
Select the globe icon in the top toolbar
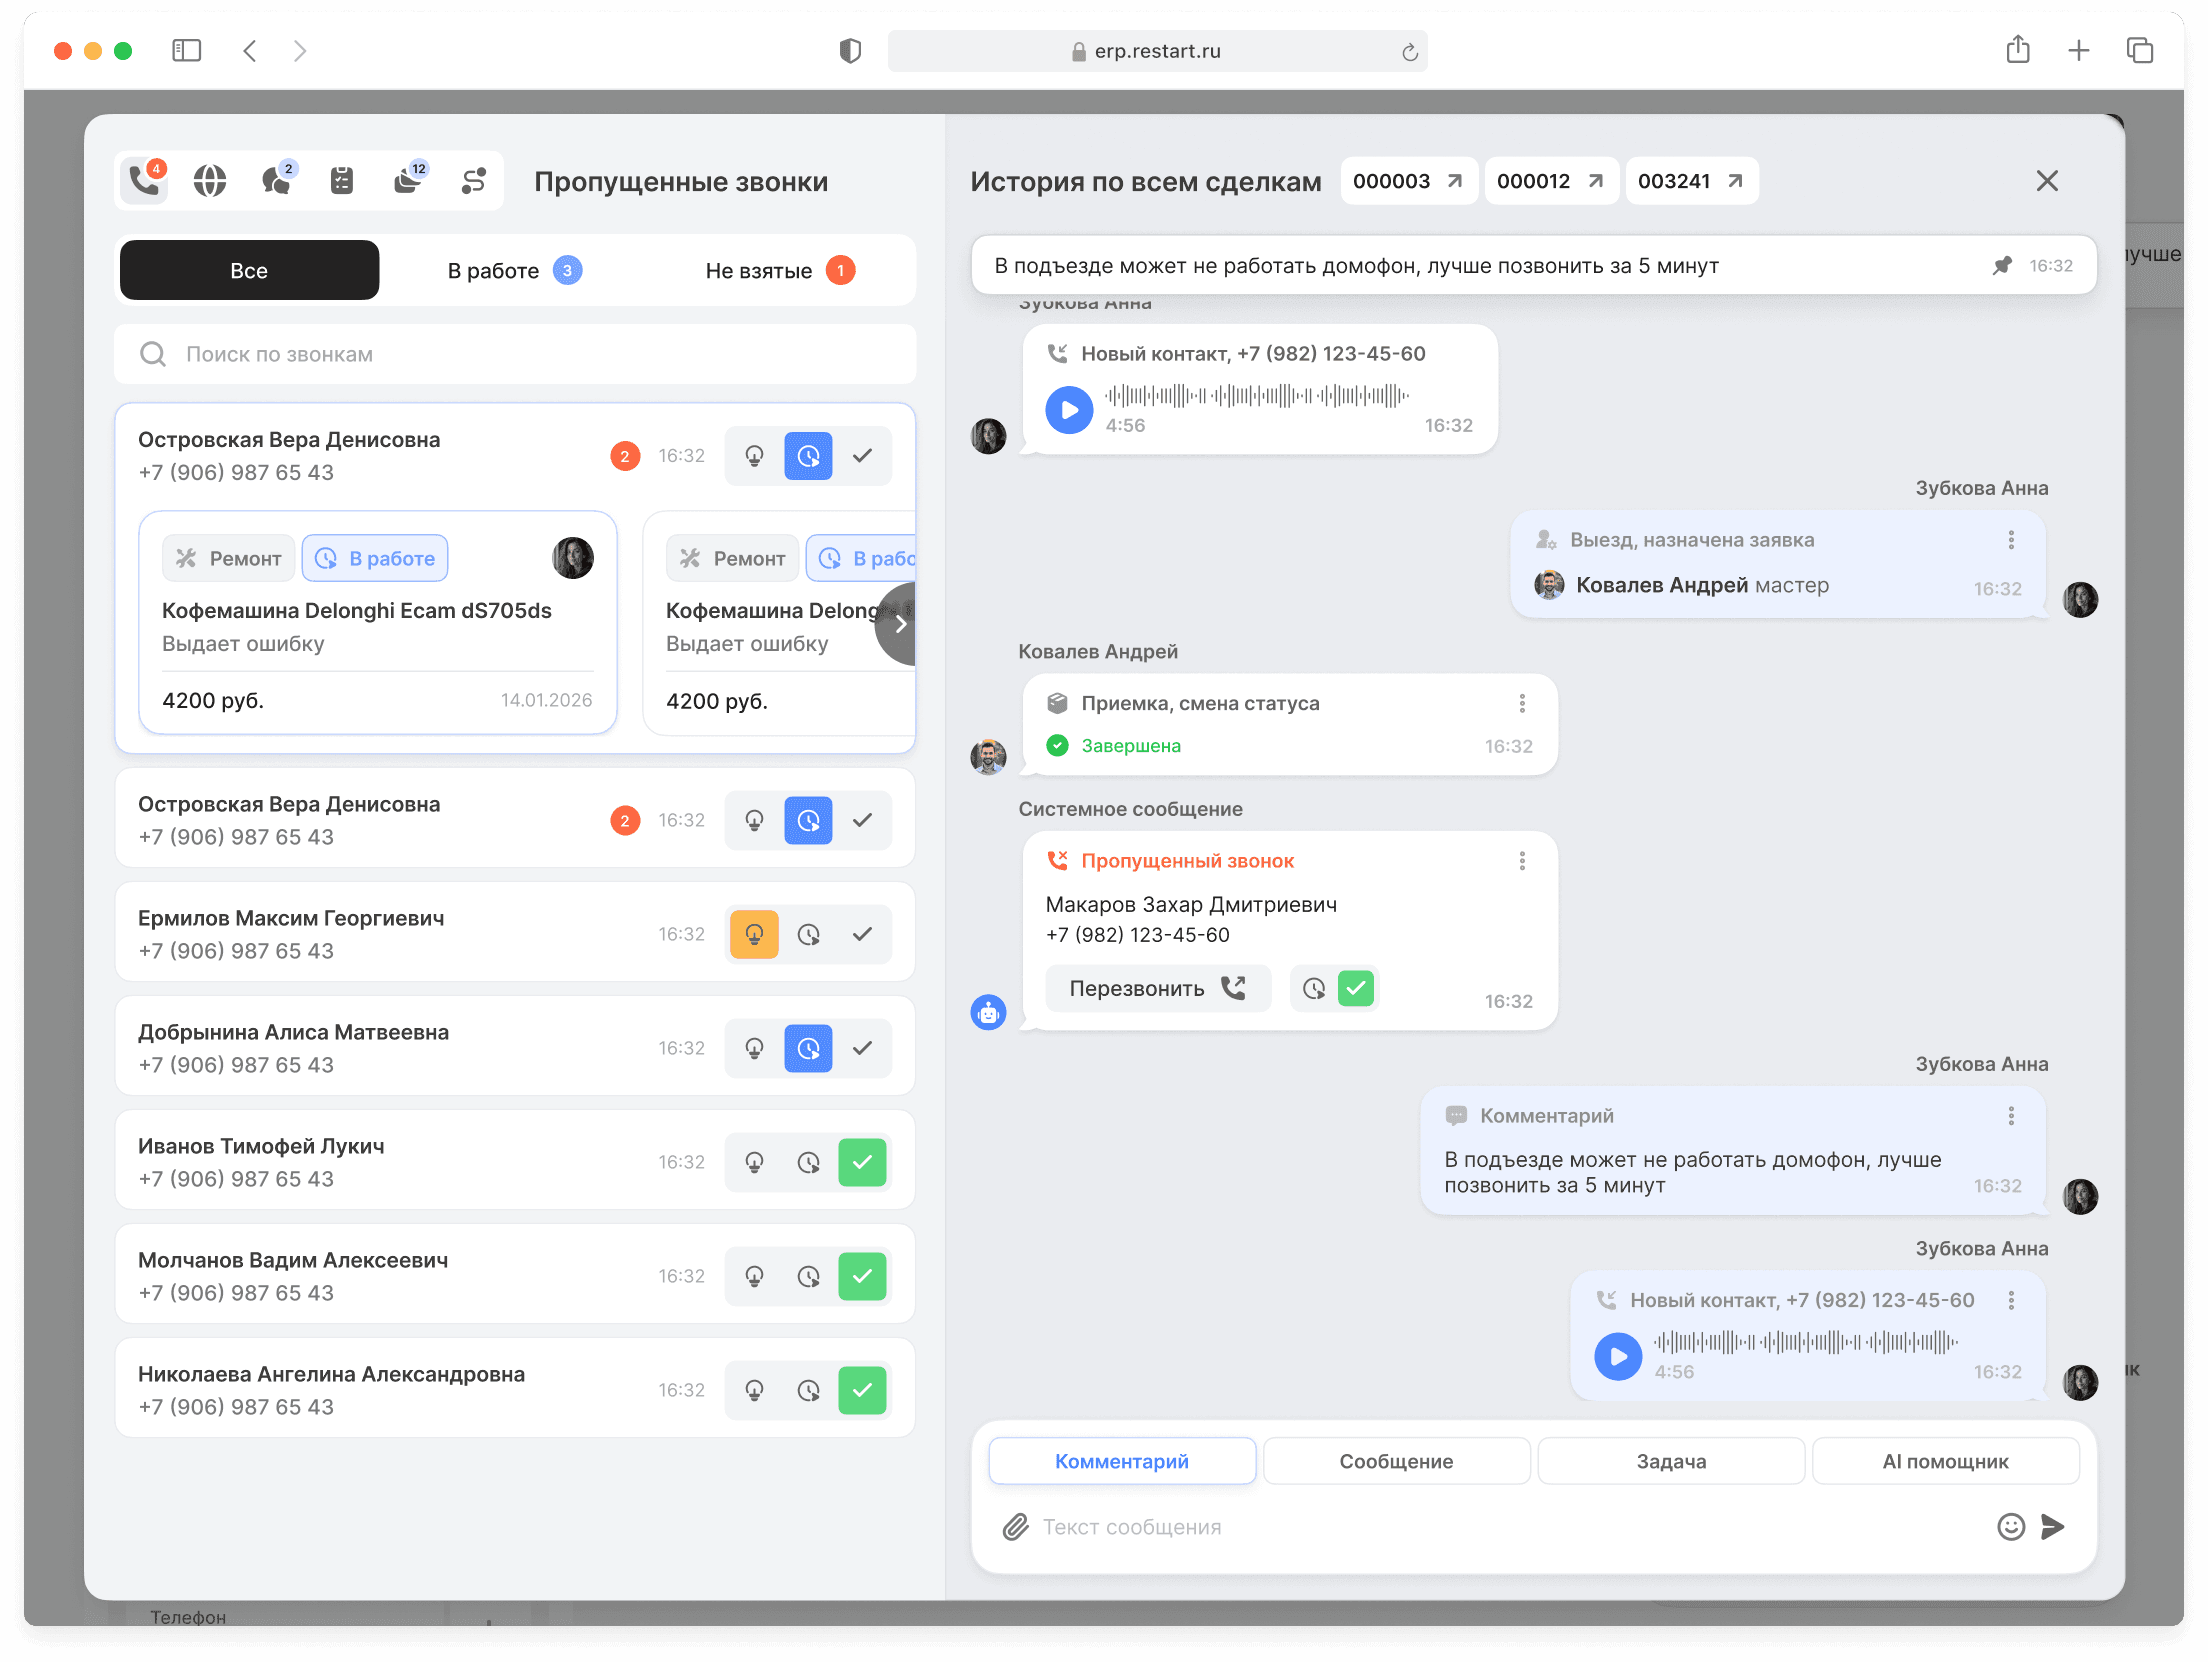click(209, 181)
